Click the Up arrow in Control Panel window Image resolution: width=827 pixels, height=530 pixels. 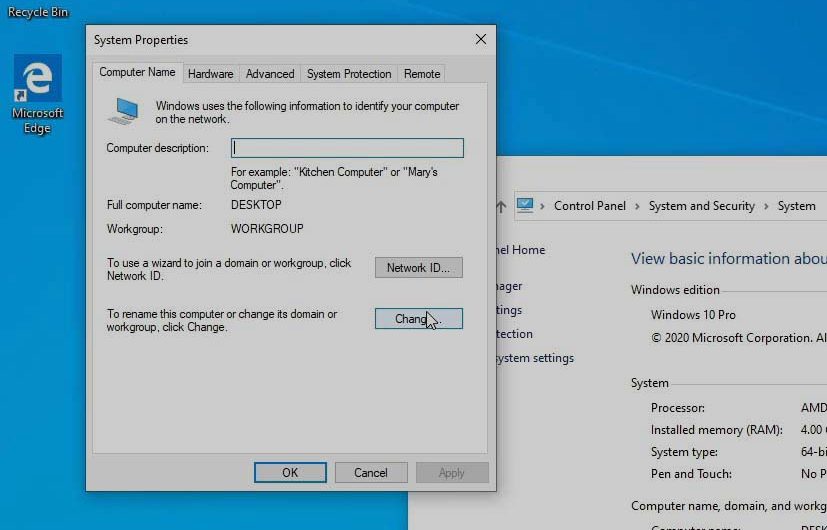click(501, 206)
